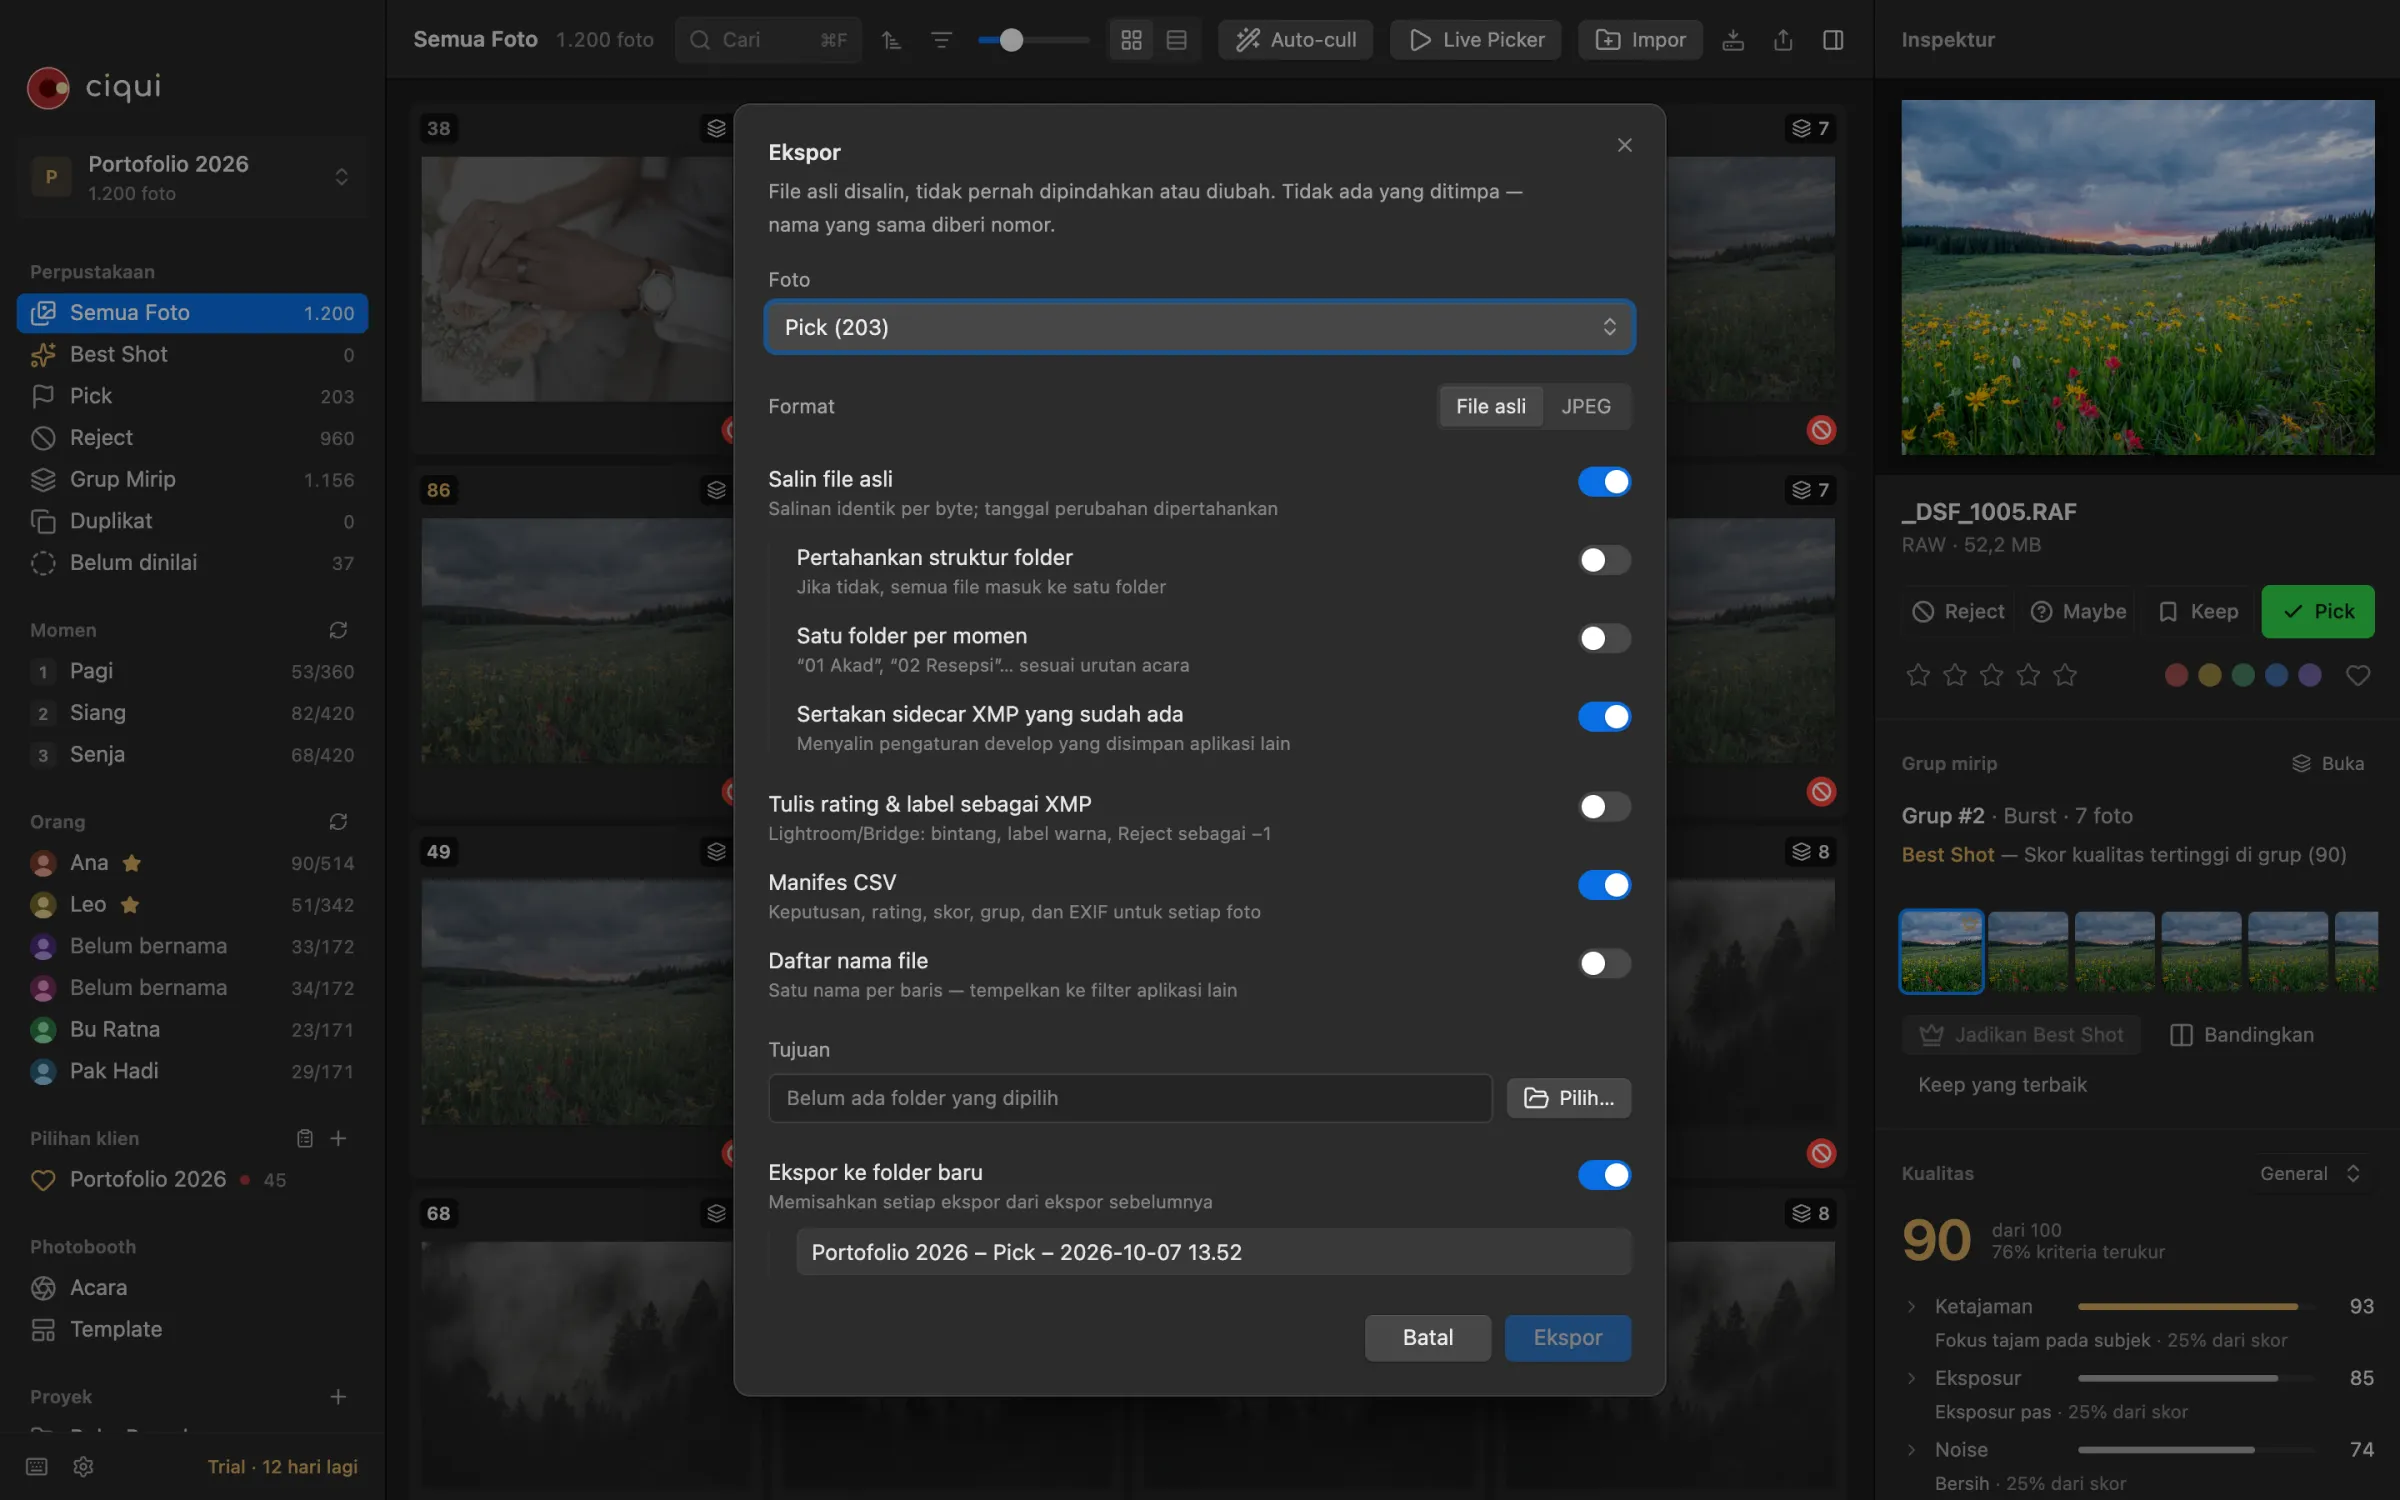Expand the Ketajaman score row

point(1911,1306)
